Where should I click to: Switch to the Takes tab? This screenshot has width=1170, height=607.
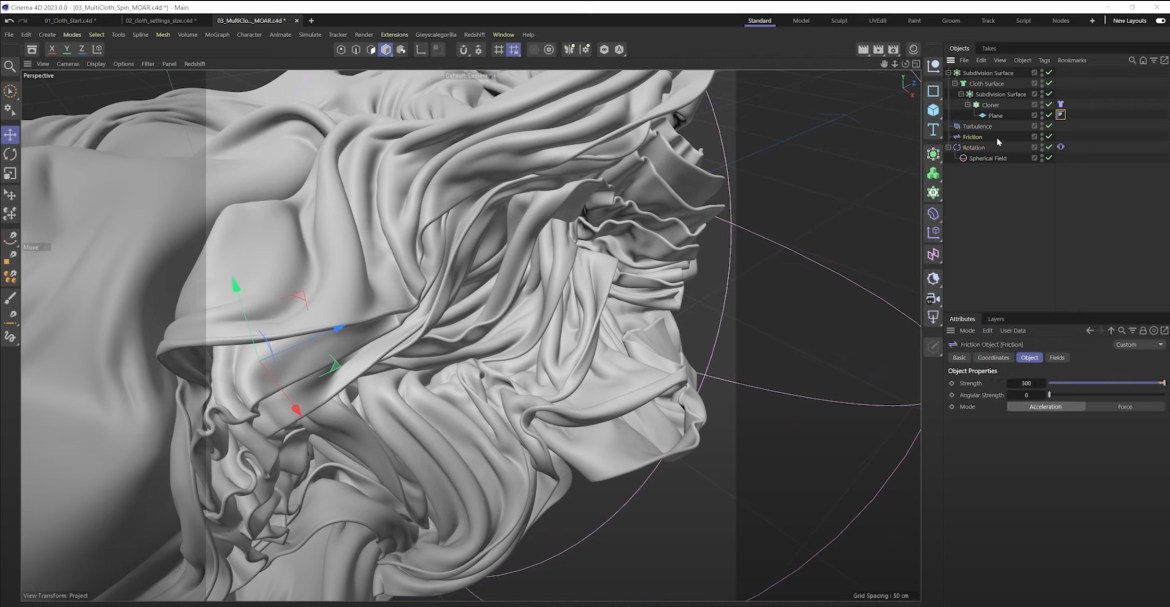tap(989, 49)
